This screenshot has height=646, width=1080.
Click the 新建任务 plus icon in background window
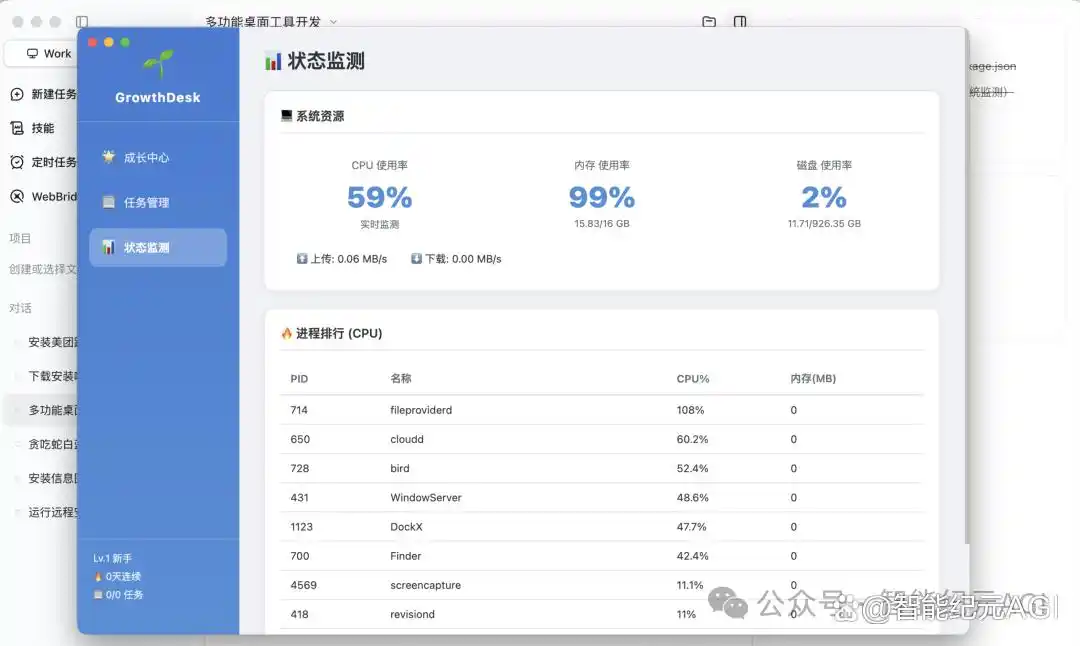[17, 94]
